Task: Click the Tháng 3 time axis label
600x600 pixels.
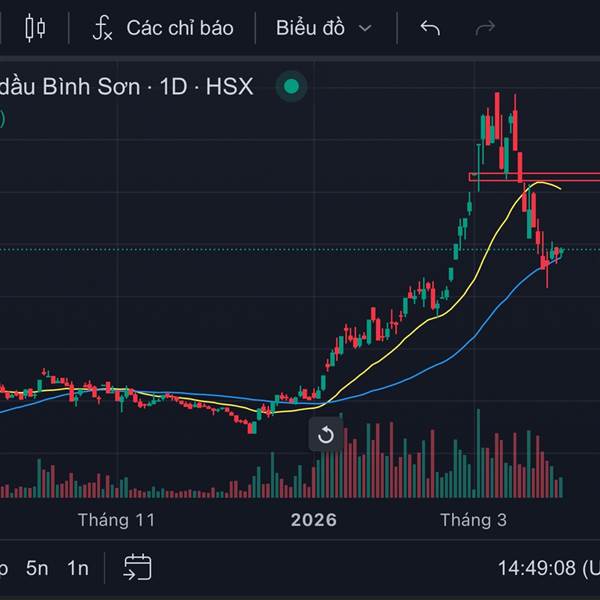Action: [466, 520]
